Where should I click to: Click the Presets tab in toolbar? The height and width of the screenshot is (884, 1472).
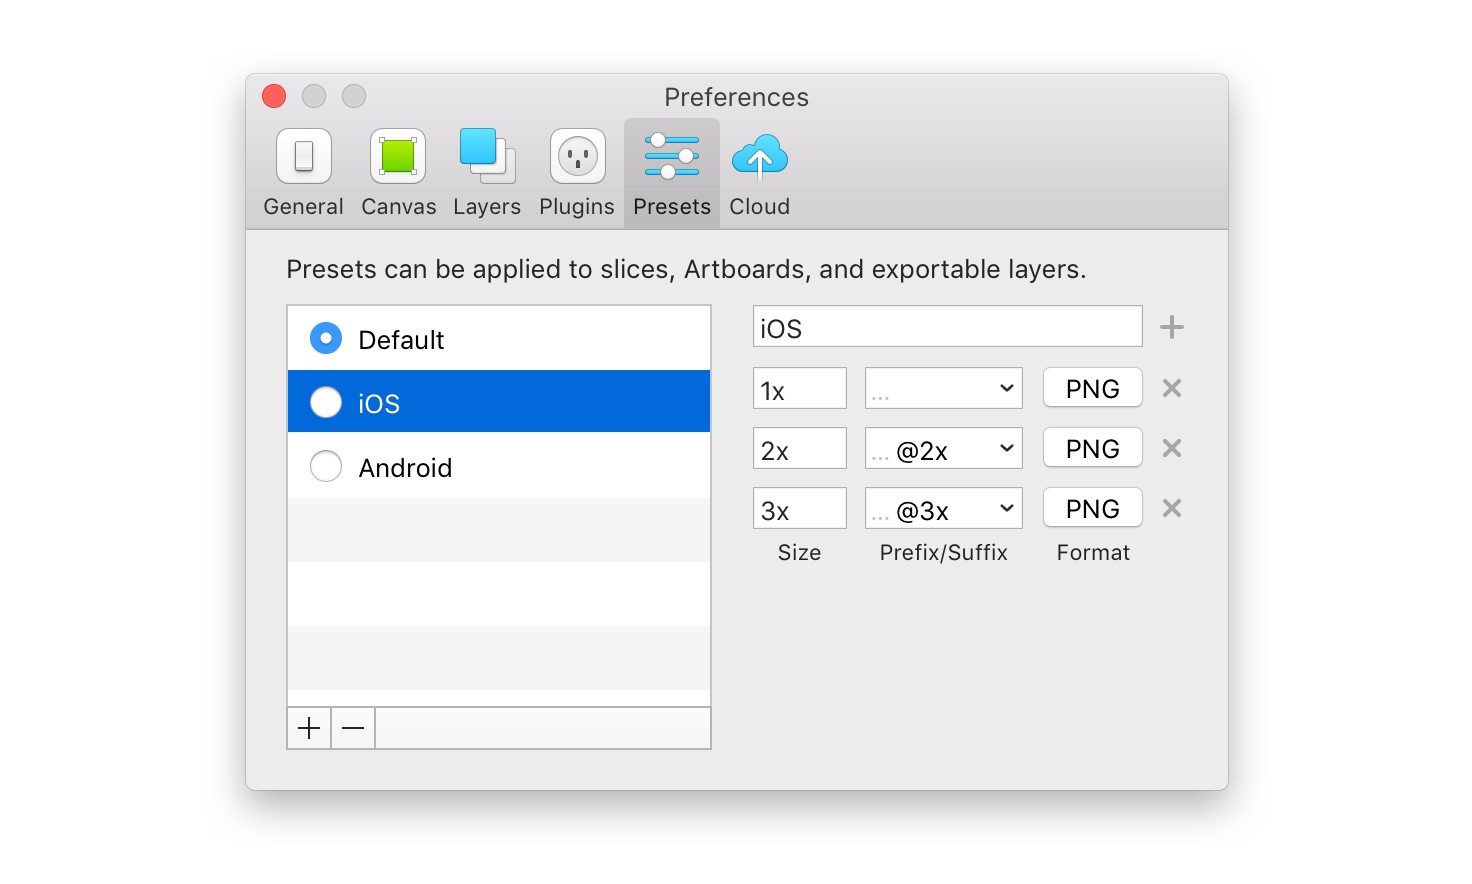tap(672, 173)
